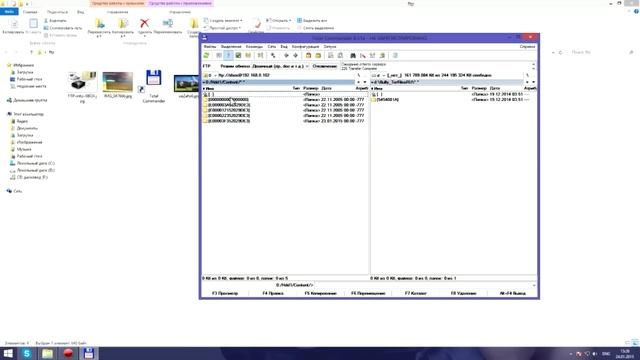This screenshot has height=360, width=640.
Task: Click left panel root directory backslash button
Action: click(x=359, y=76)
